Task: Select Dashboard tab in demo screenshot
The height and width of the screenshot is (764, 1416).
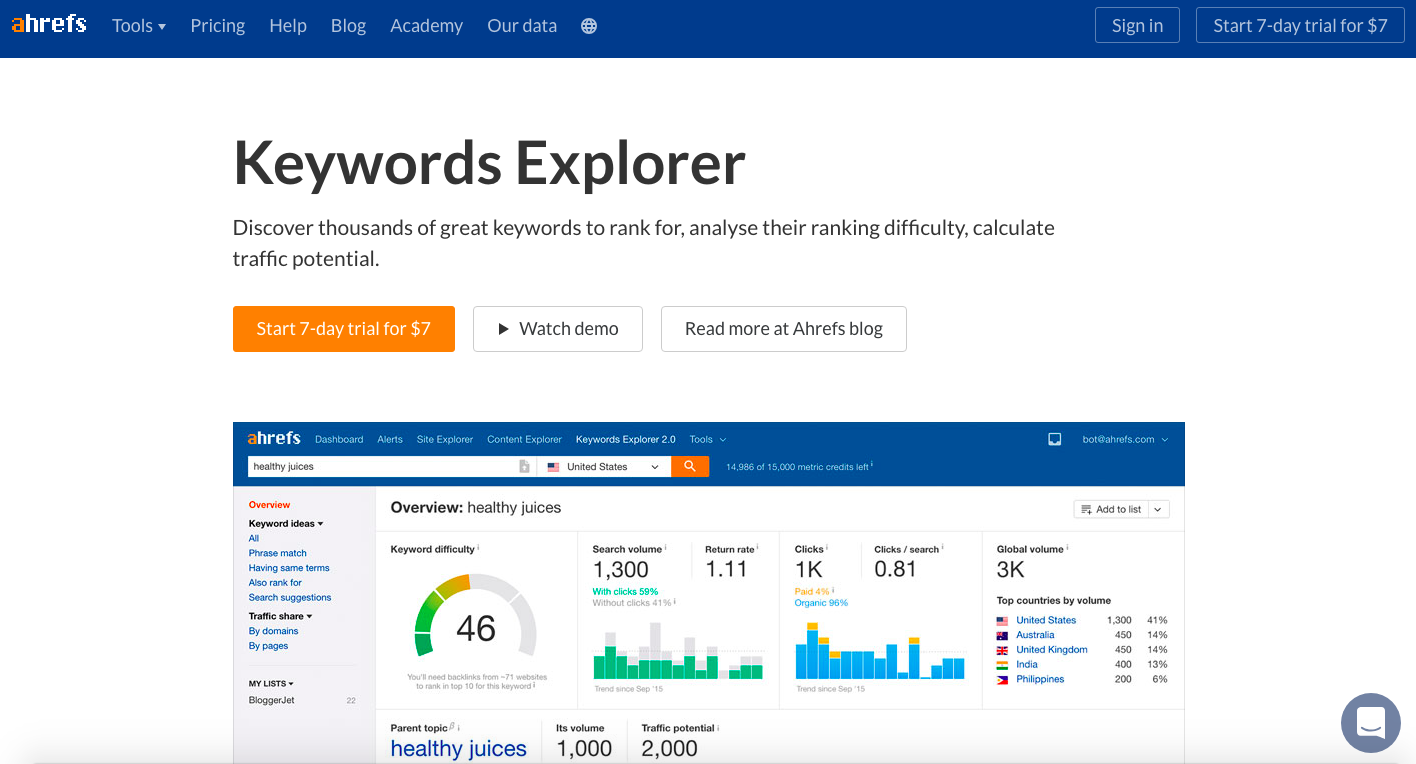Action: click(x=339, y=439)
